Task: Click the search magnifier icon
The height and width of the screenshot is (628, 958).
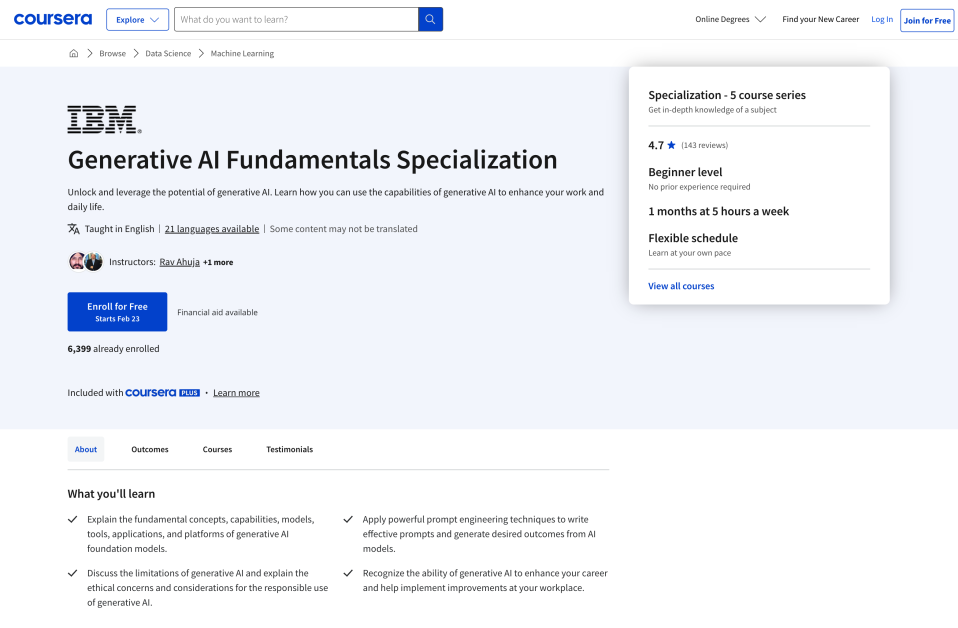Action: (430, 19)
